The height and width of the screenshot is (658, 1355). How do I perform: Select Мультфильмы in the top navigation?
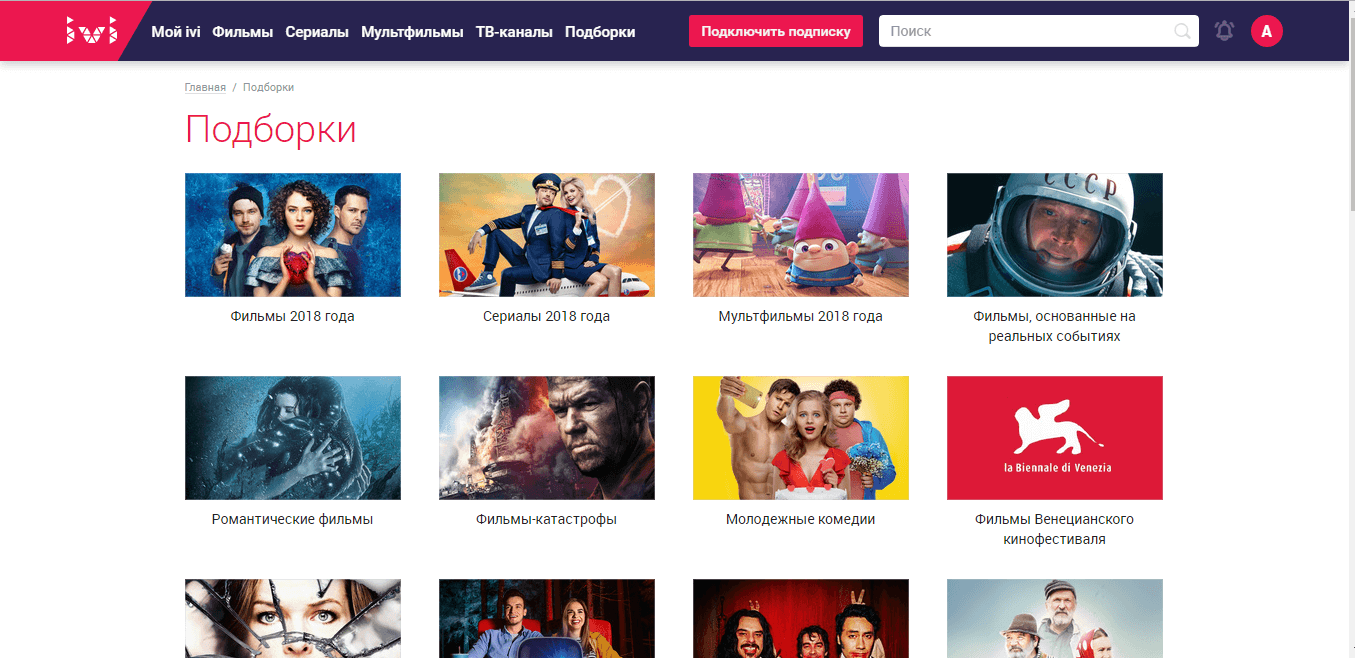(412, 32)
